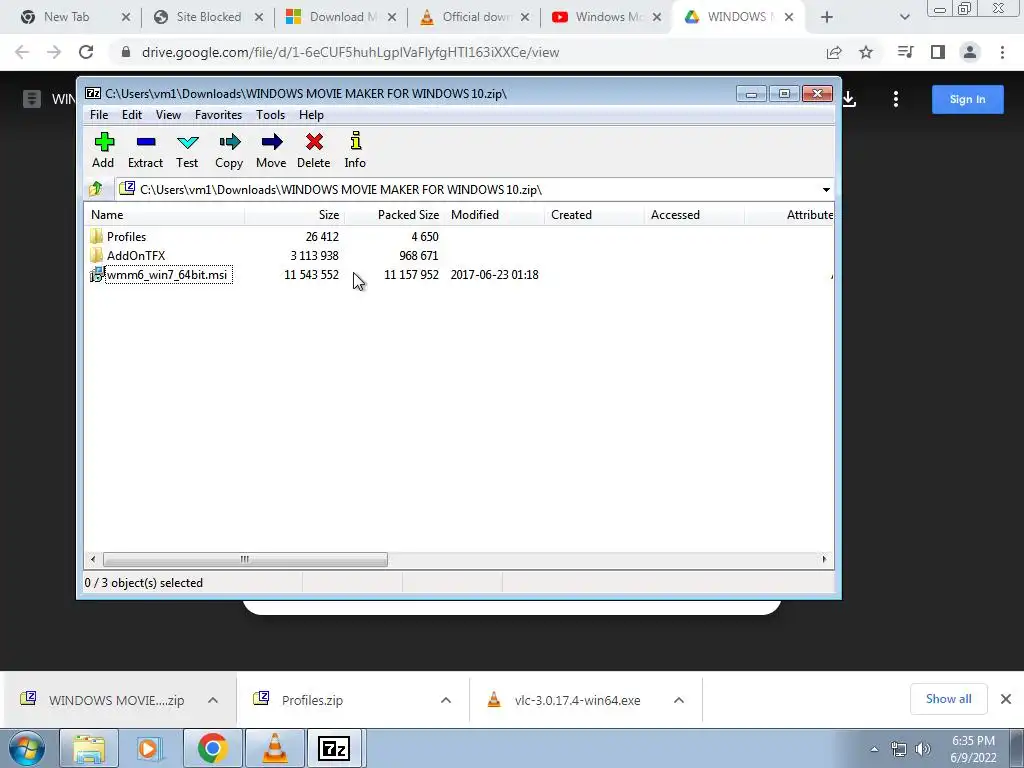Open the Windows Start button
The height and width of the screenshot is (768, 1024).
coord(27,748)
